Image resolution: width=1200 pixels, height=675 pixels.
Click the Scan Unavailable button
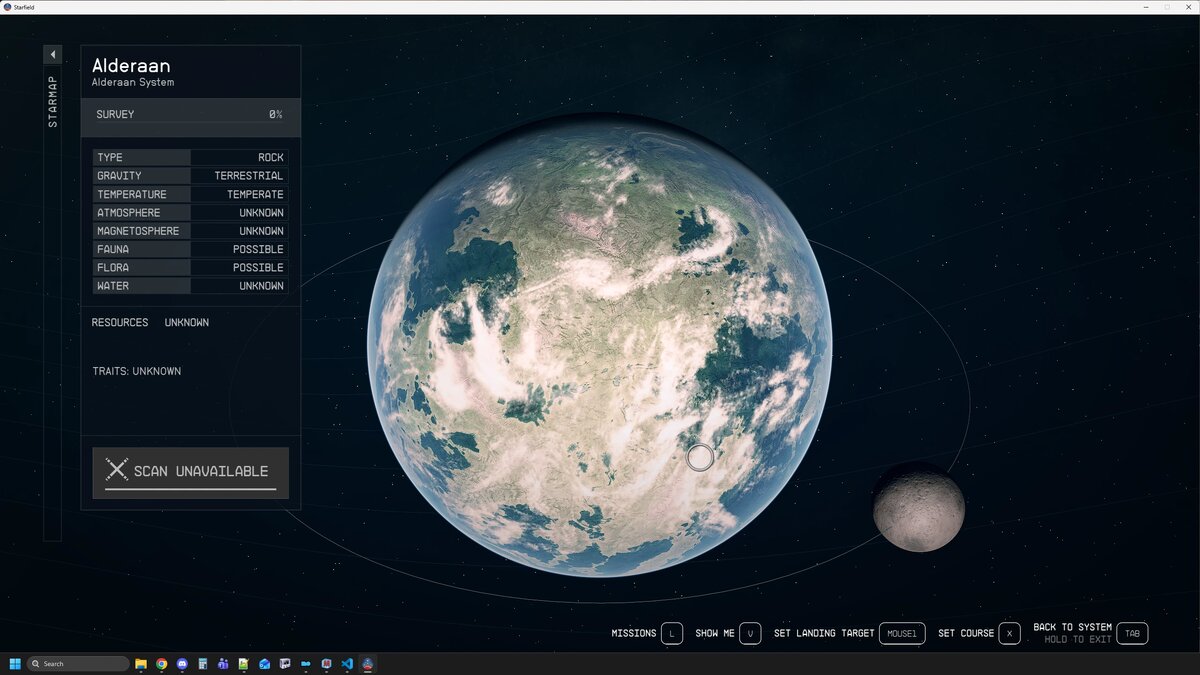191,472
